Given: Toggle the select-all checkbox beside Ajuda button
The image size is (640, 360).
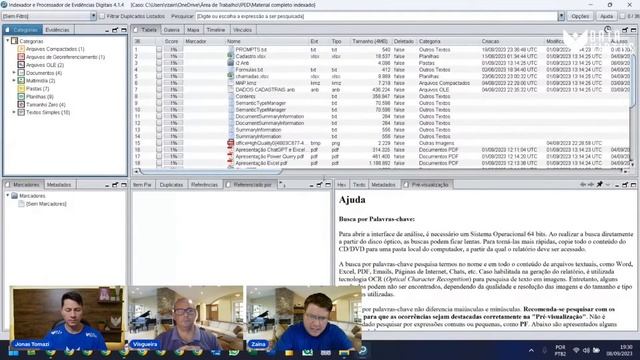Looking at the screenshot, I should tap(622, 16).
